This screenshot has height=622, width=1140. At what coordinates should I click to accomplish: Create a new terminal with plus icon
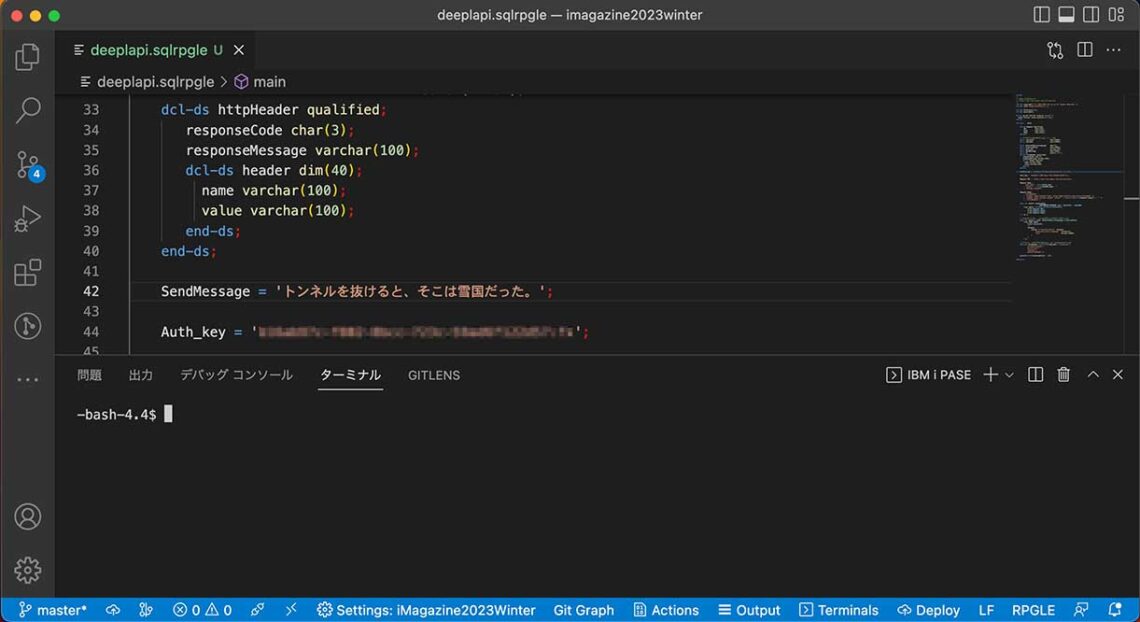point(990,375)
